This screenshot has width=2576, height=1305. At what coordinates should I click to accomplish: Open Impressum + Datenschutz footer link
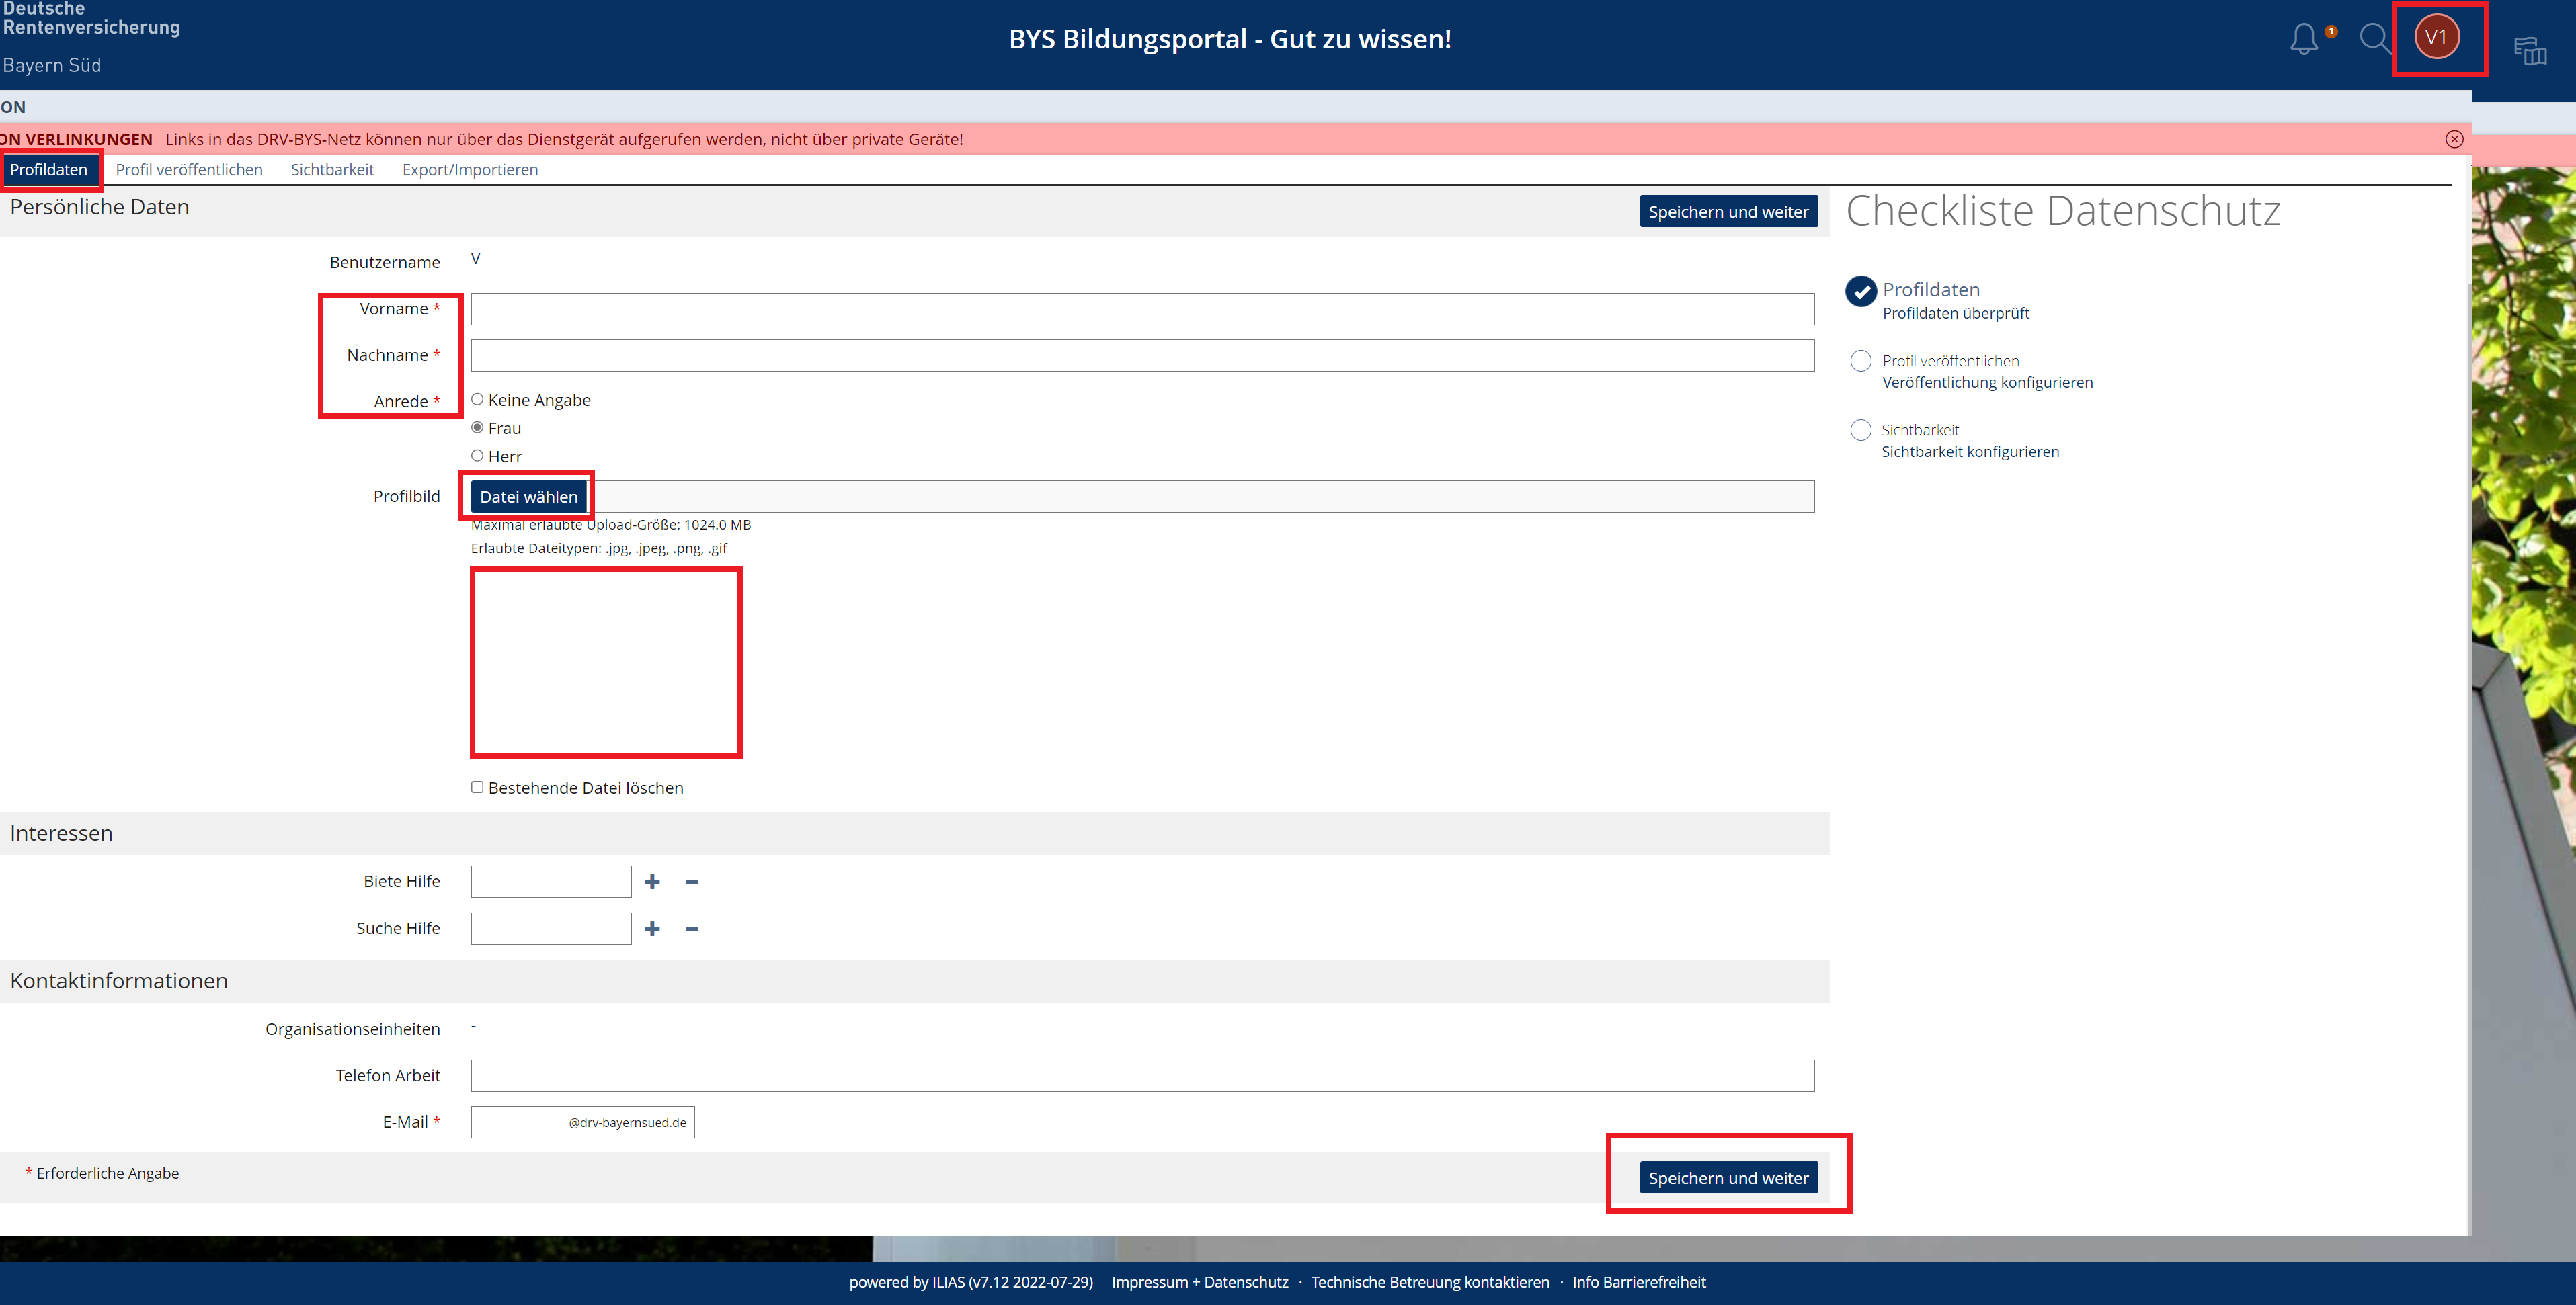(x=1199, y=1282)
